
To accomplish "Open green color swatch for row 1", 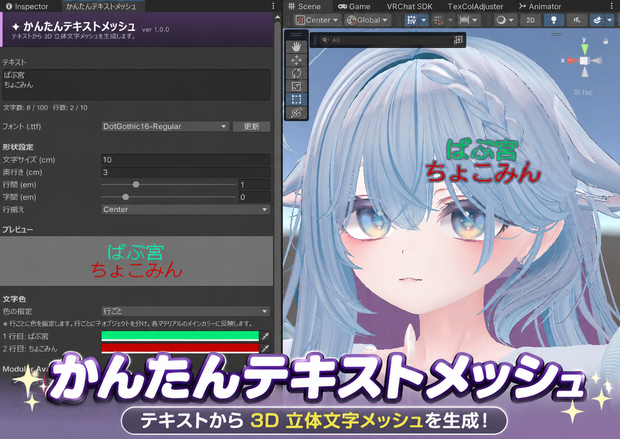I will click(180, 336).
